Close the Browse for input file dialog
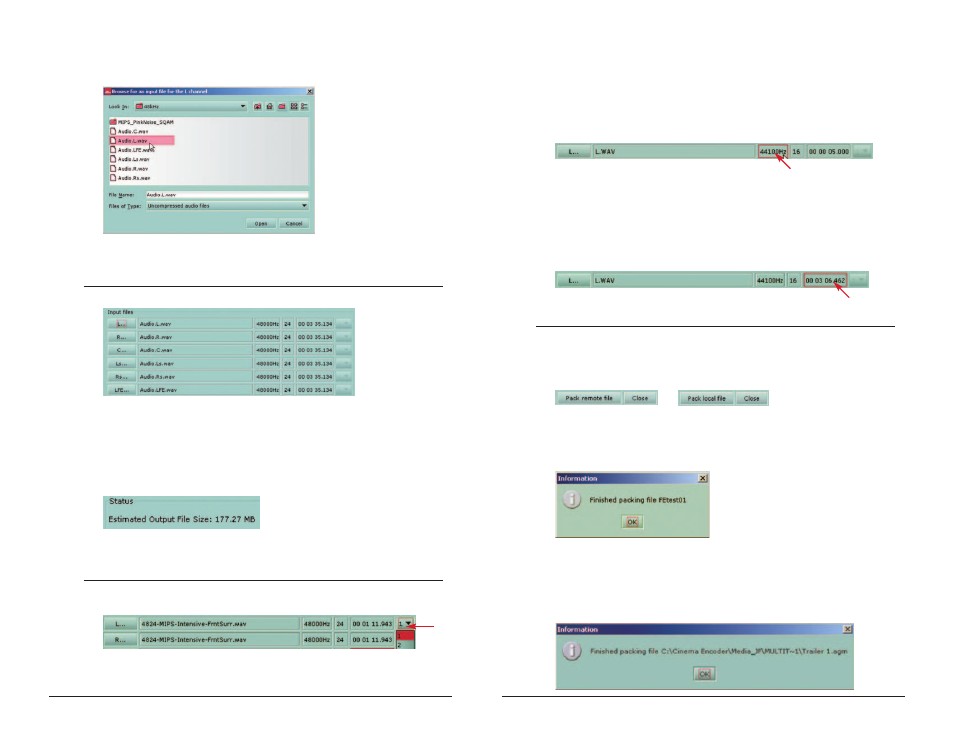Screen dimensions: 954x745 [x=310, y=91]
